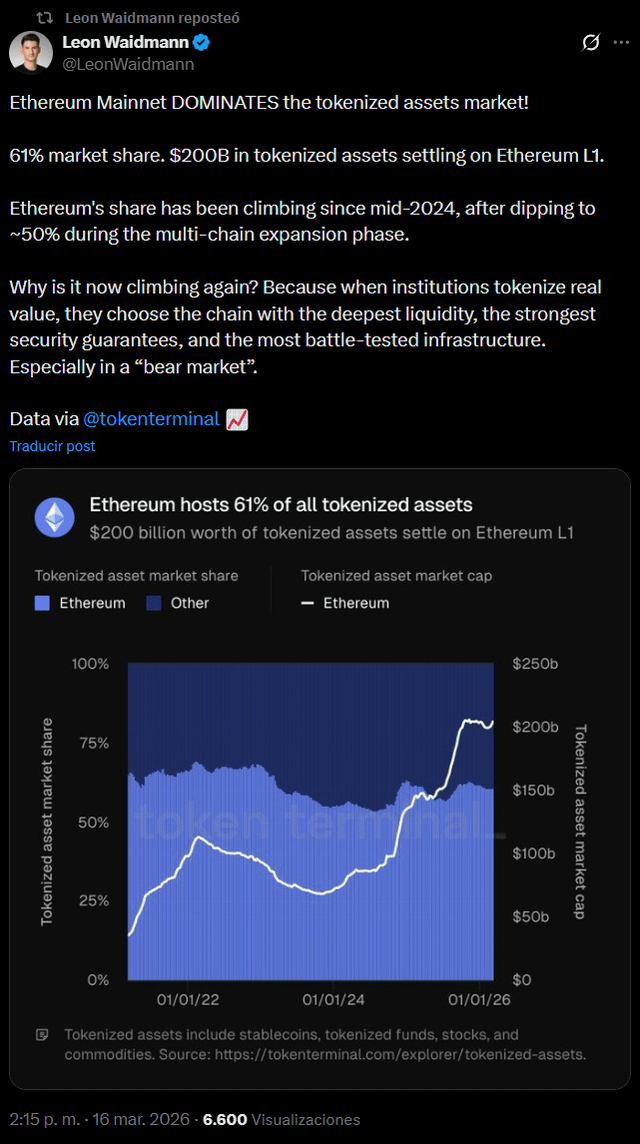Click the chart emoji after tokenterminal
The height and width of the screenshot is (1144, 640).
point(237,419)
